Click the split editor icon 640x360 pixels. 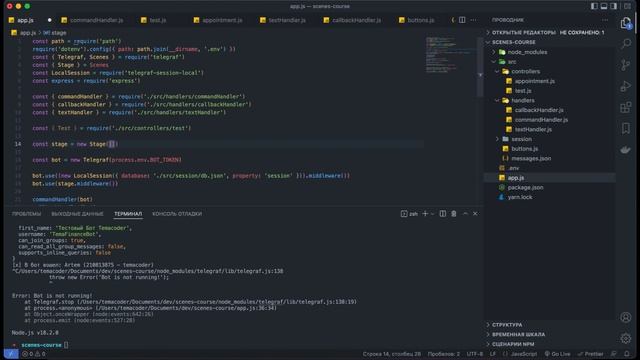pos(462,20)
